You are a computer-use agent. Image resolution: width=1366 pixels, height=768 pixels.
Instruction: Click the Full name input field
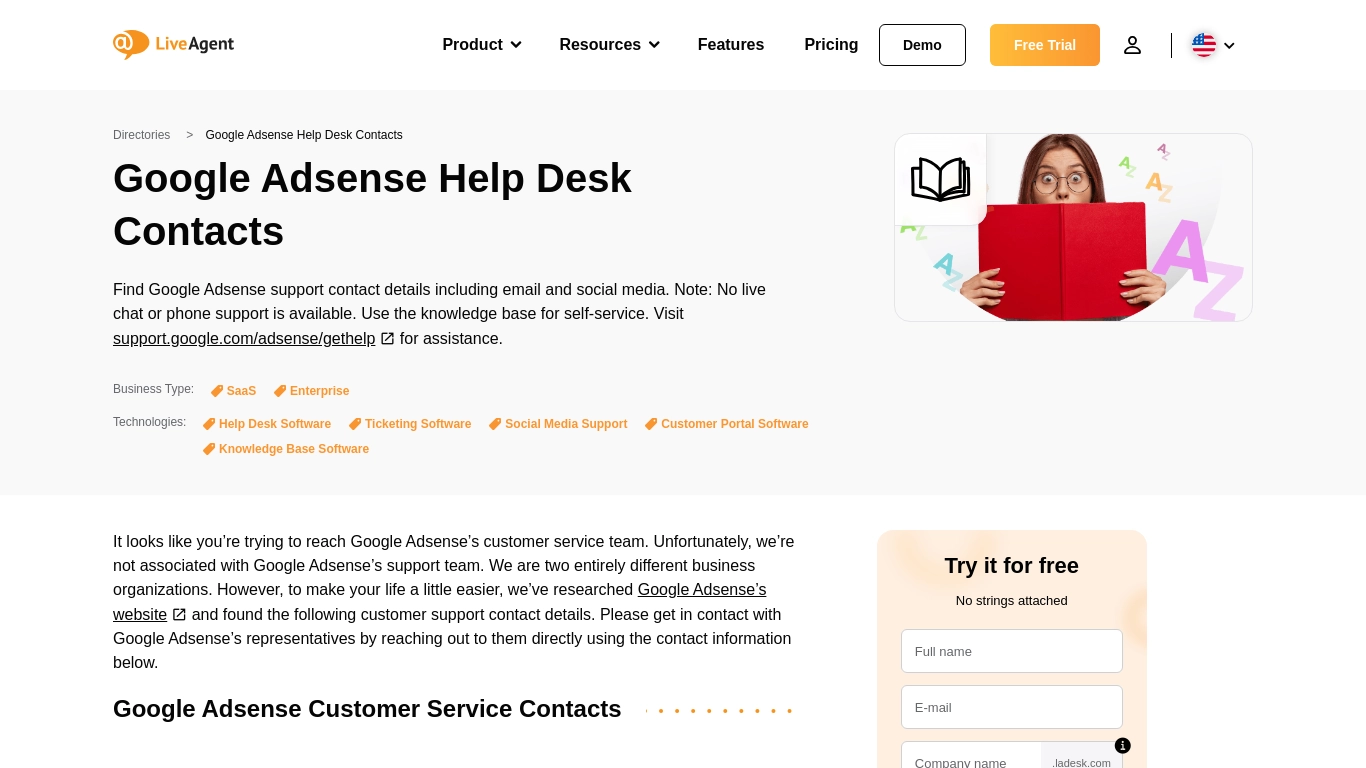(1011, 651)
